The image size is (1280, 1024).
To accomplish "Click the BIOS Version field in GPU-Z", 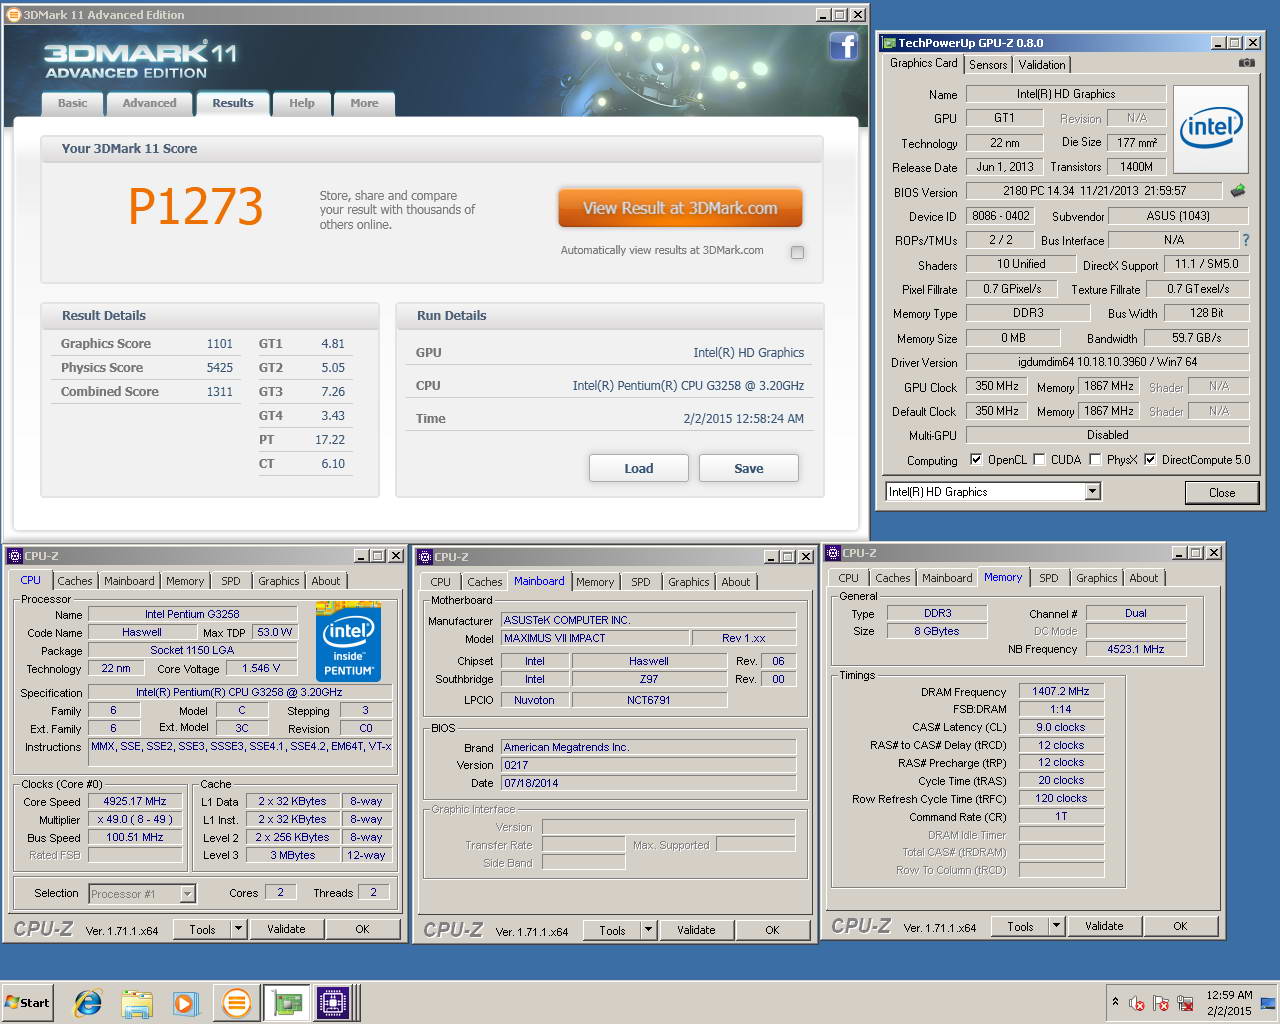I will [x=1094, y=191].
